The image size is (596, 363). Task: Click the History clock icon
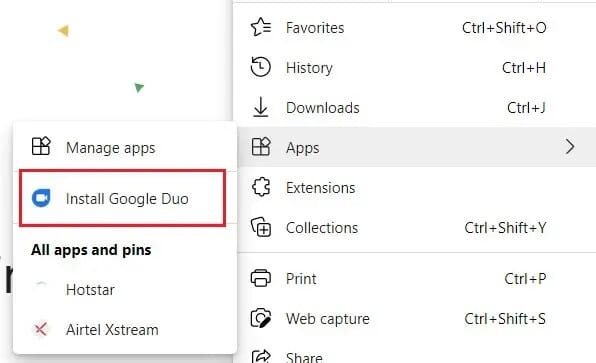(261, 67)
